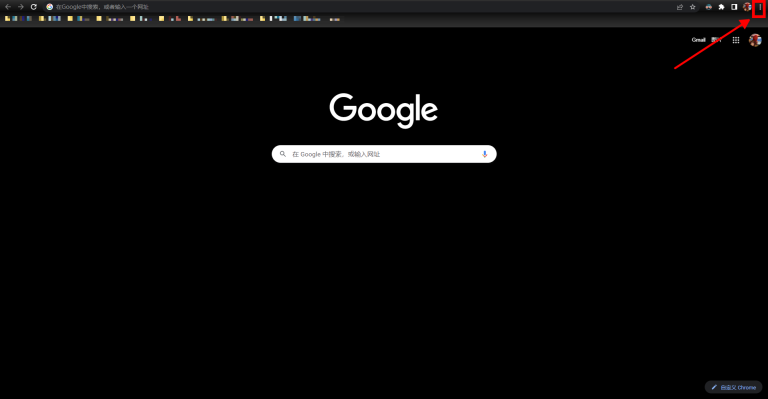The width and height of the screenshot is (768, 399).
Task: Reload the current page
Action: coord(34,7)
